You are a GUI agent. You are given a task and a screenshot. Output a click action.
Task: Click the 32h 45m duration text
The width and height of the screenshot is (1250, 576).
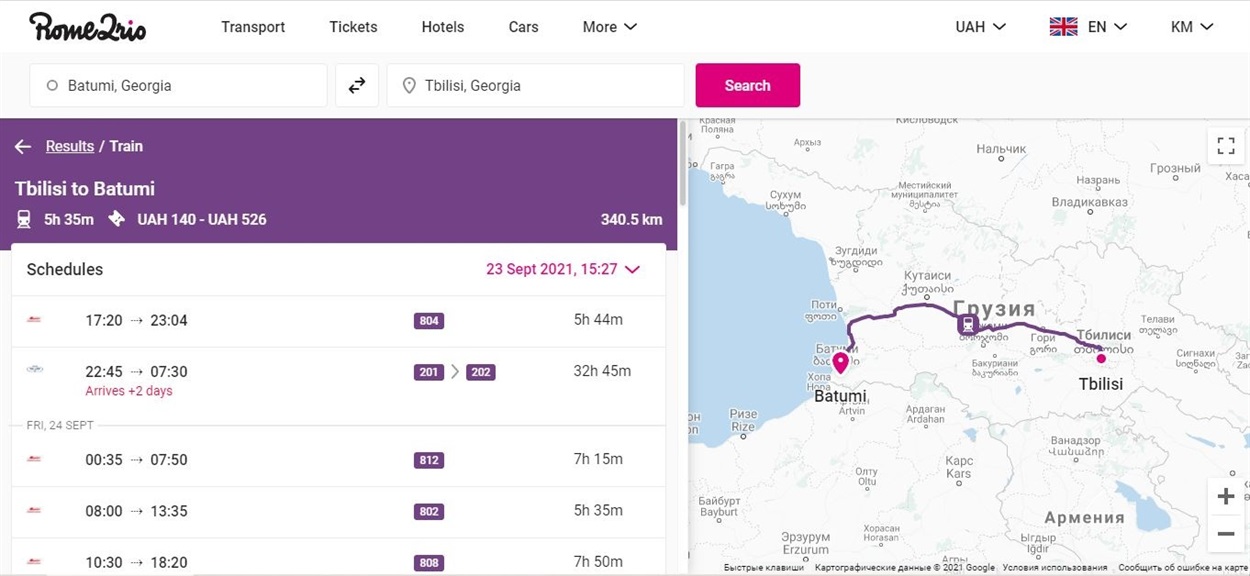click(602, 371)
